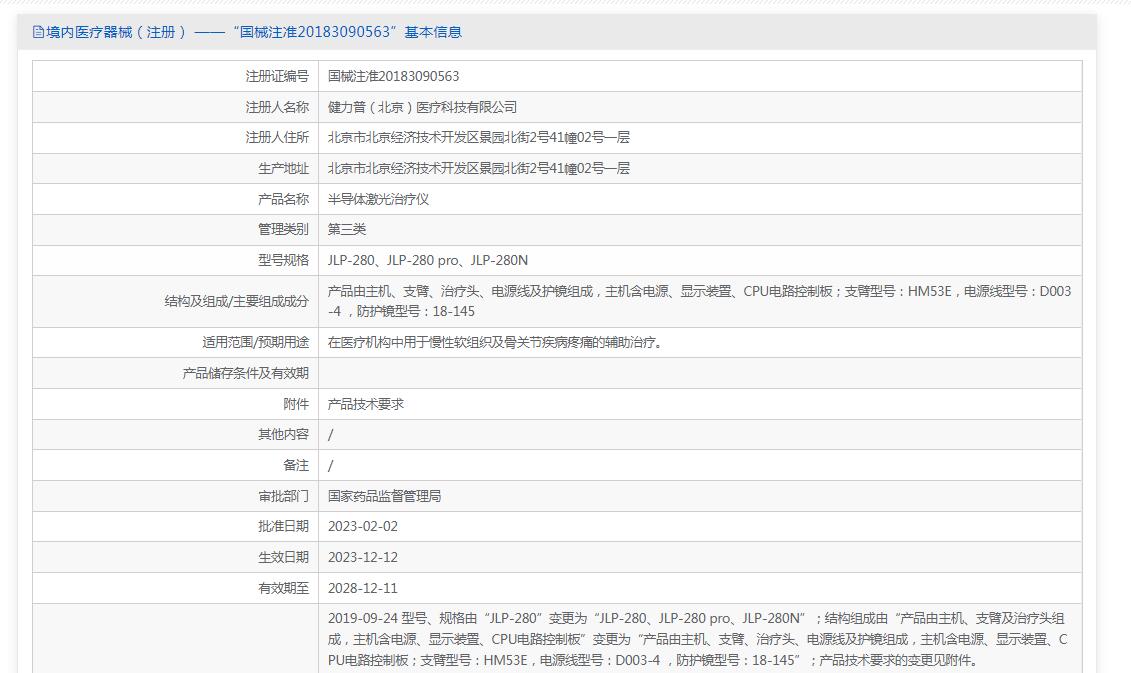Select the label "产品名称"
Viewport: 1131px width, 673px height.
click(x=283, y=199)
